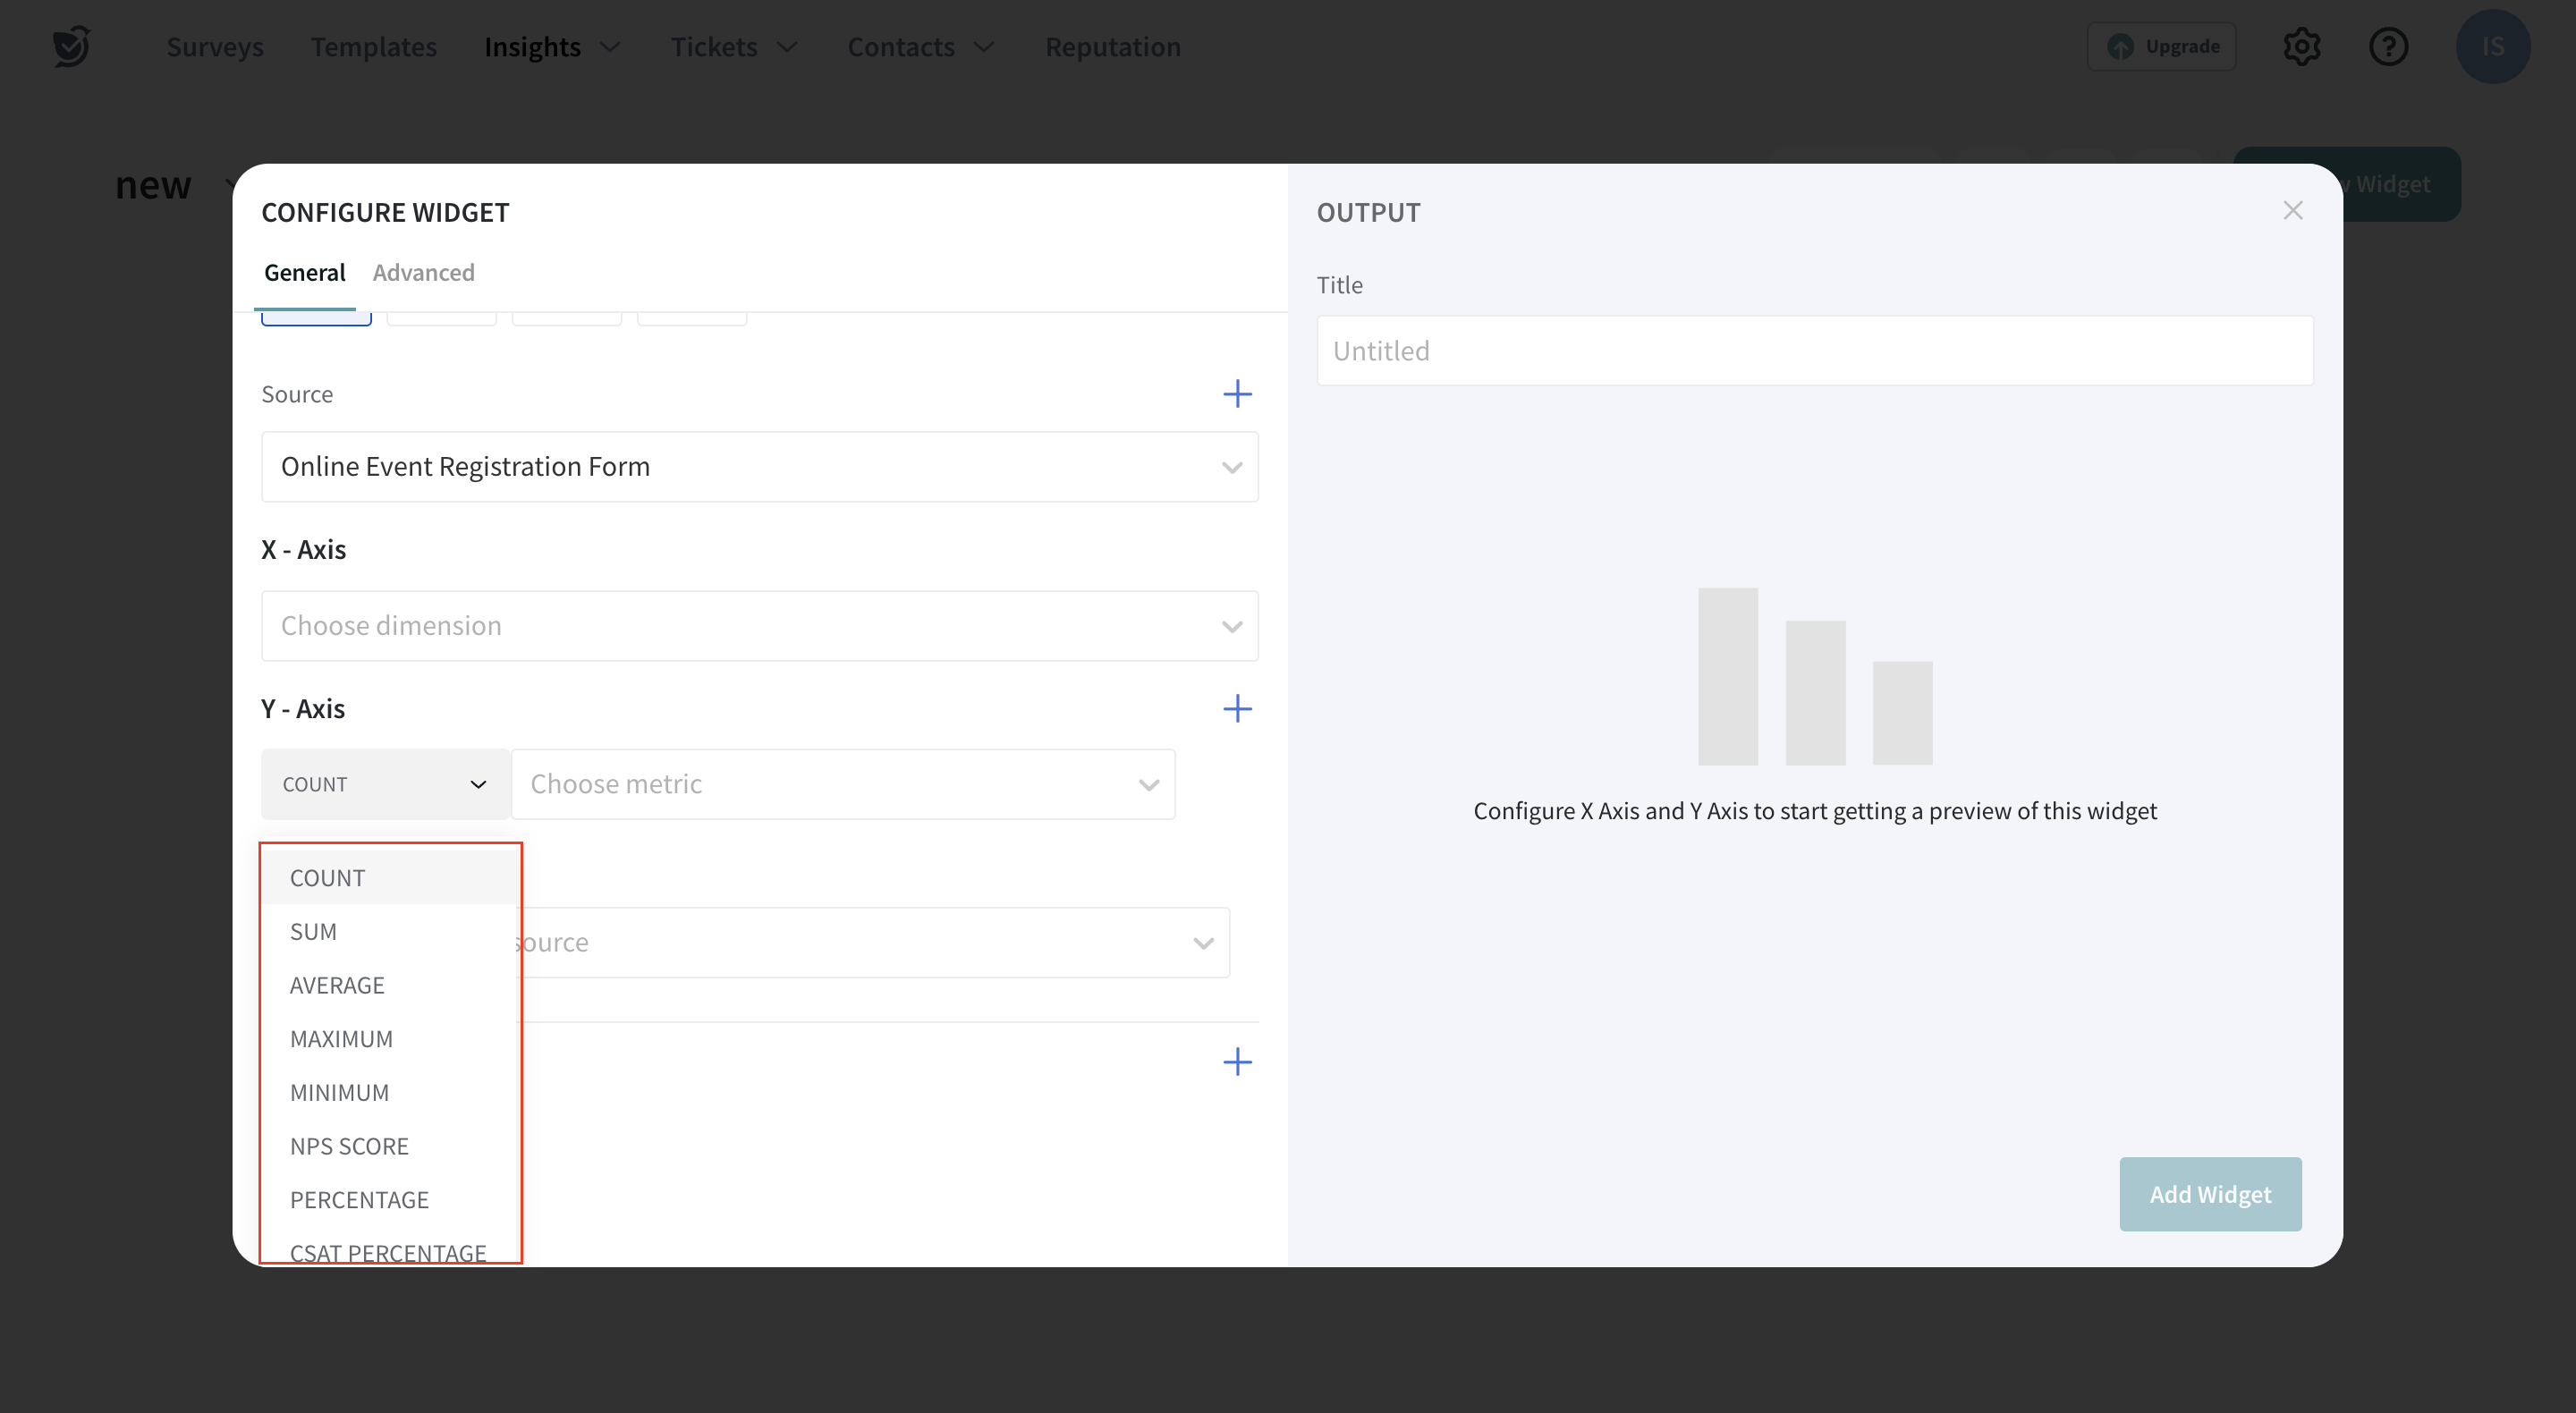This screenshot has width=2576, height=1413.
Task: Click the Upgrade button
Action: point(2162,46)
